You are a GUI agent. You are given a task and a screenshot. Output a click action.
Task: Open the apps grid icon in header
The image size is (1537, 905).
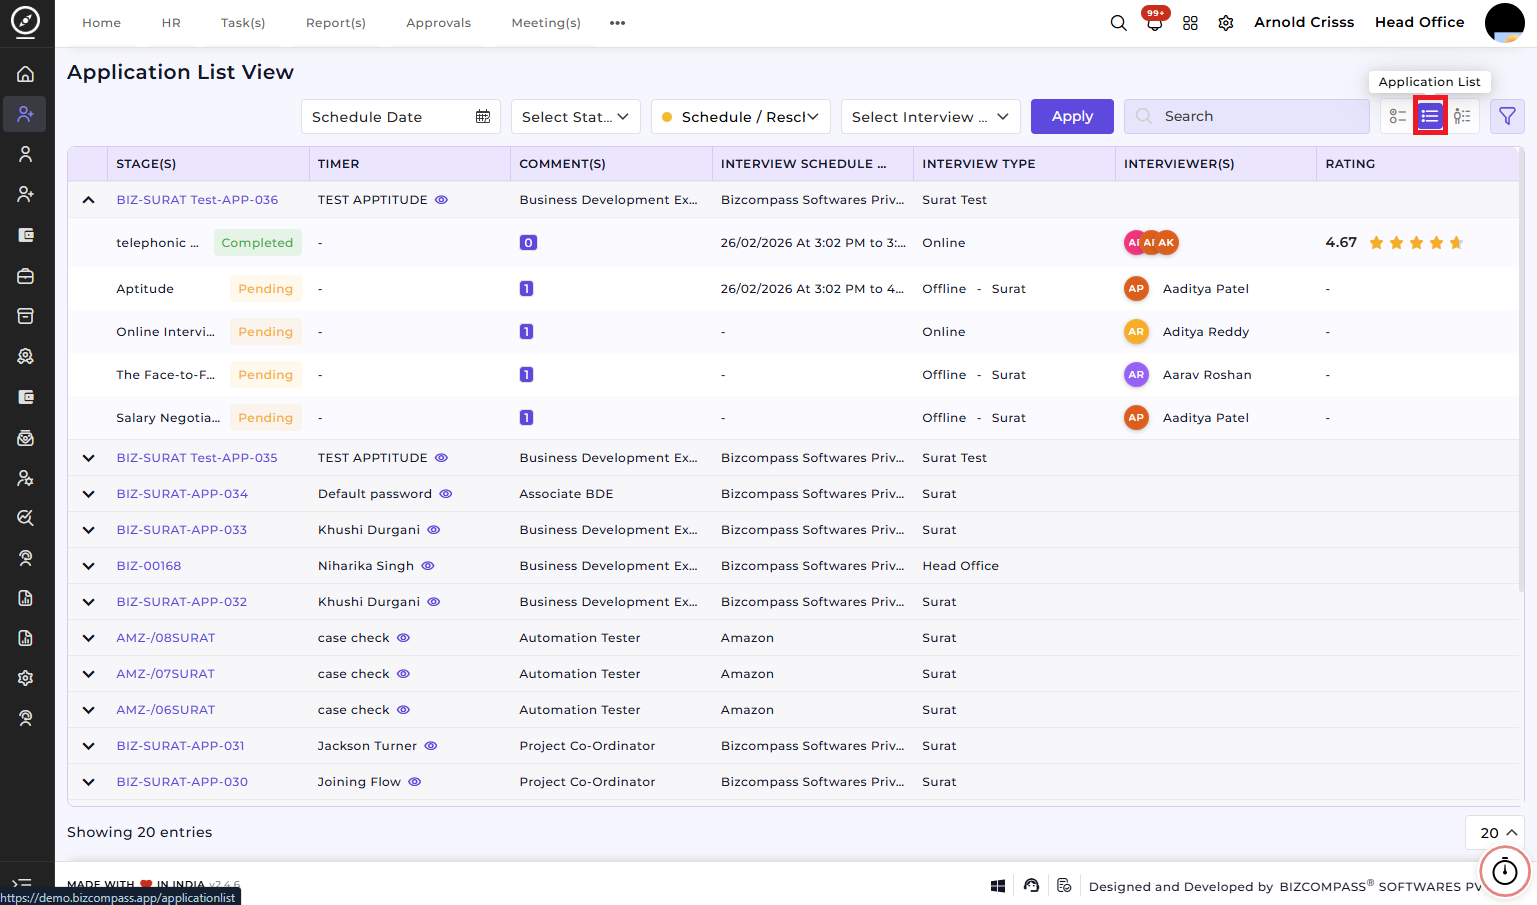click(1190, 23)
